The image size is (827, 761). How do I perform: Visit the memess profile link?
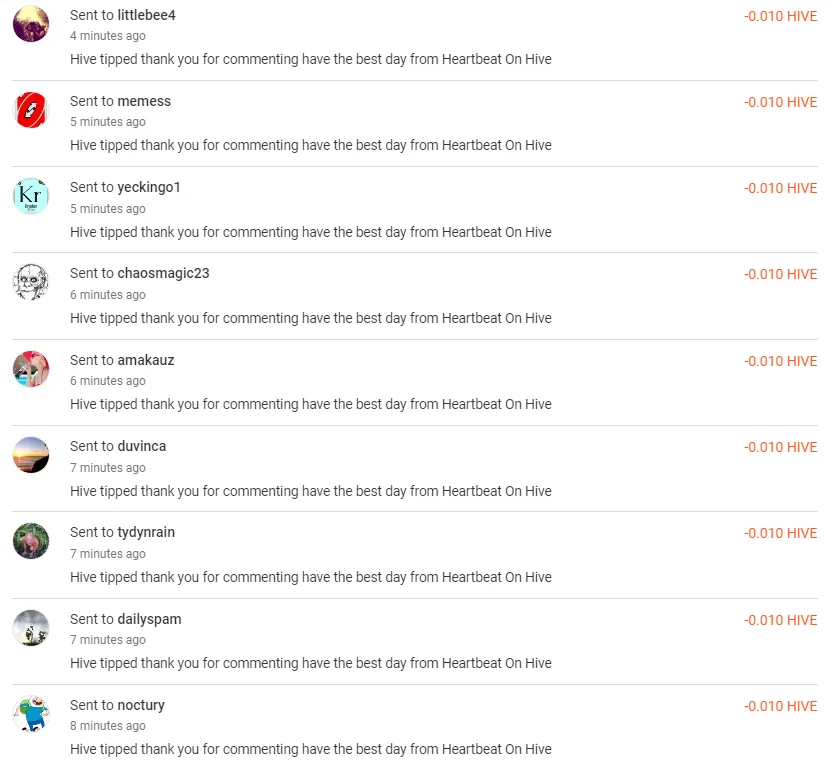click(144, 101)
